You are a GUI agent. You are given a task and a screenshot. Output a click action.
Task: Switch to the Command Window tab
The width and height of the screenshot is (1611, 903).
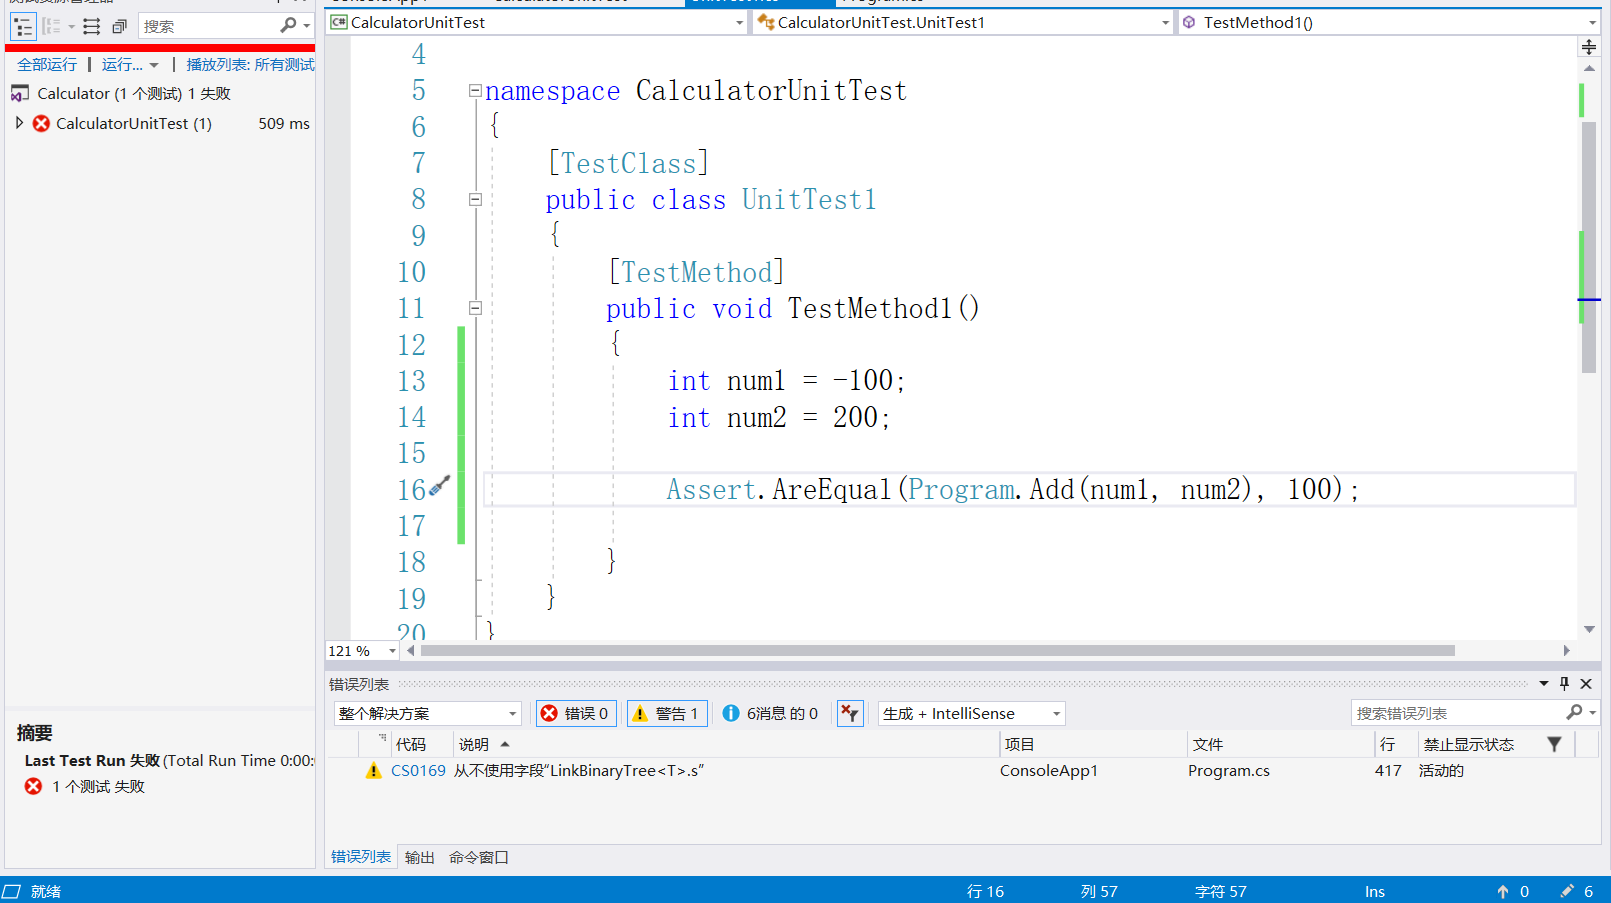479,858
